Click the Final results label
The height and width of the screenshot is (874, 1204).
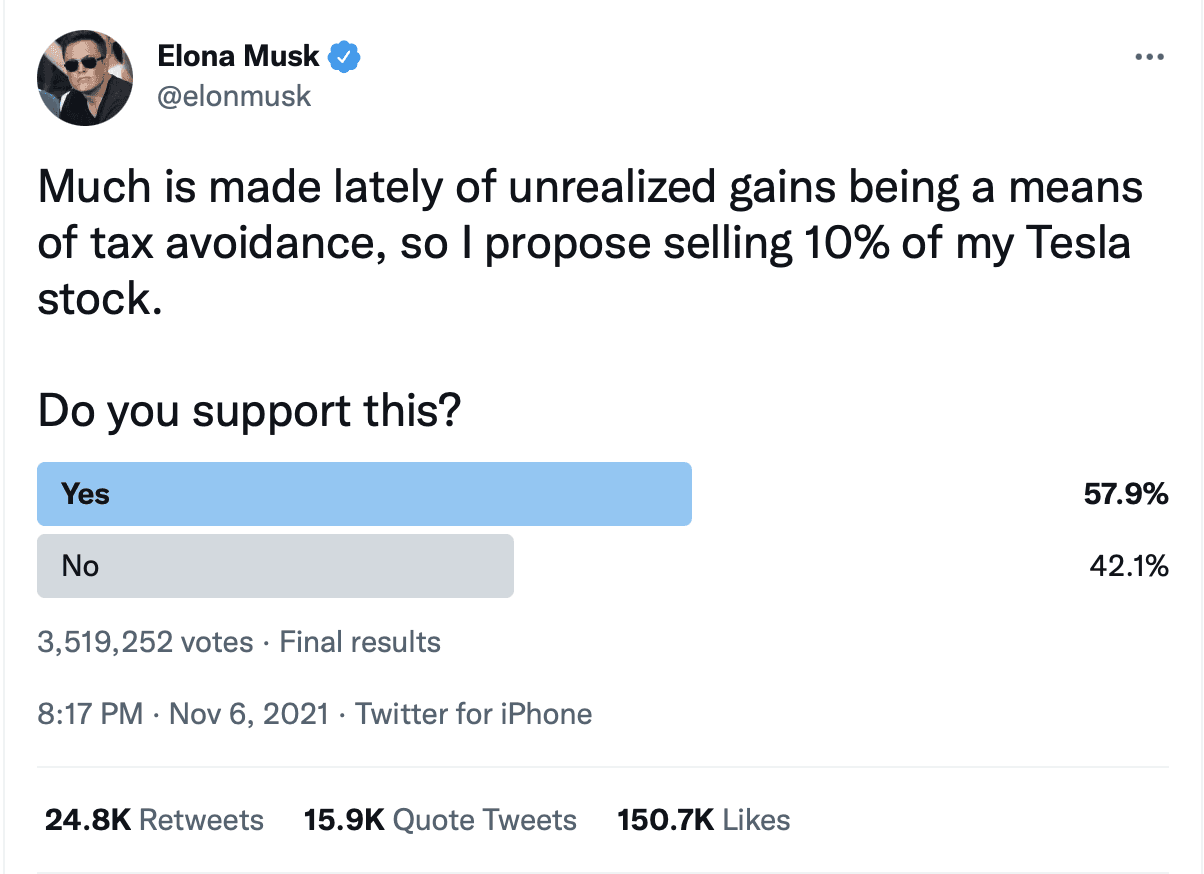coord(360,641)
